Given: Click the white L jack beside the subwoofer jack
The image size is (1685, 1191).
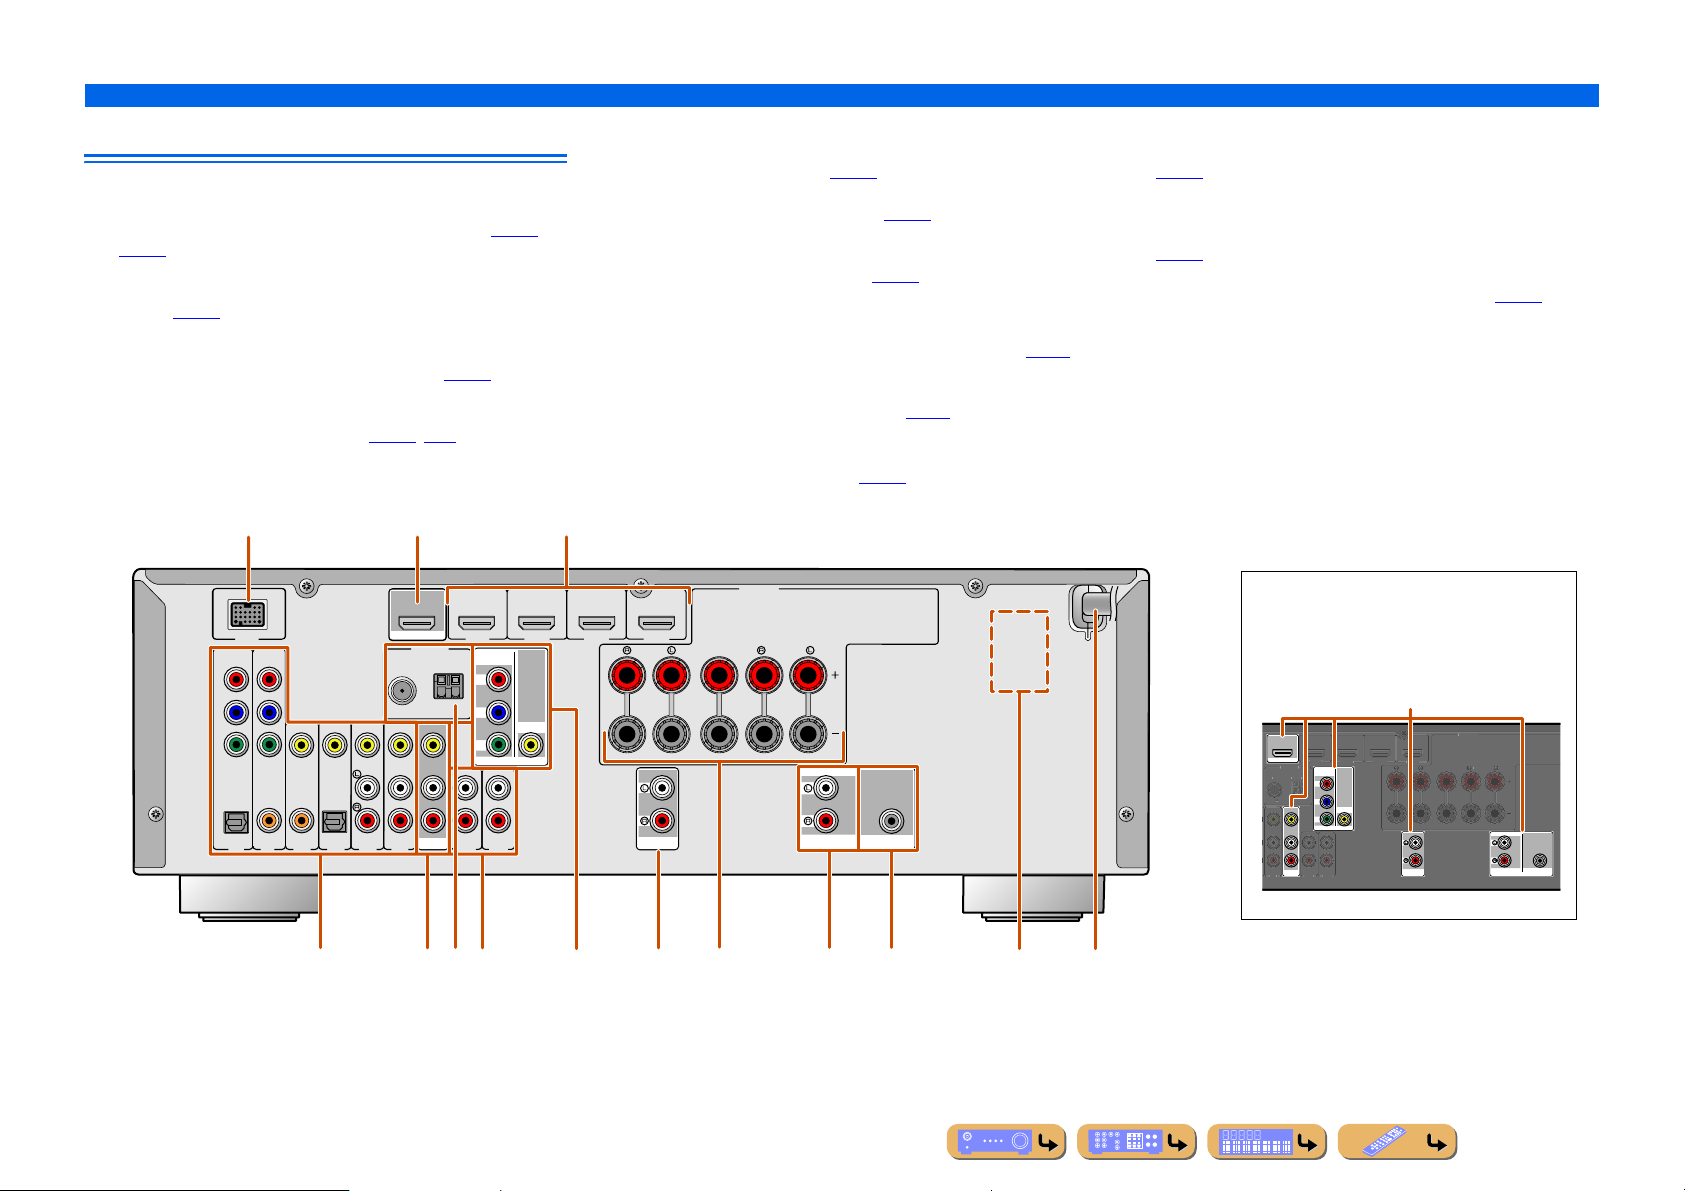Looking at the screenshot, I should 826,789.
